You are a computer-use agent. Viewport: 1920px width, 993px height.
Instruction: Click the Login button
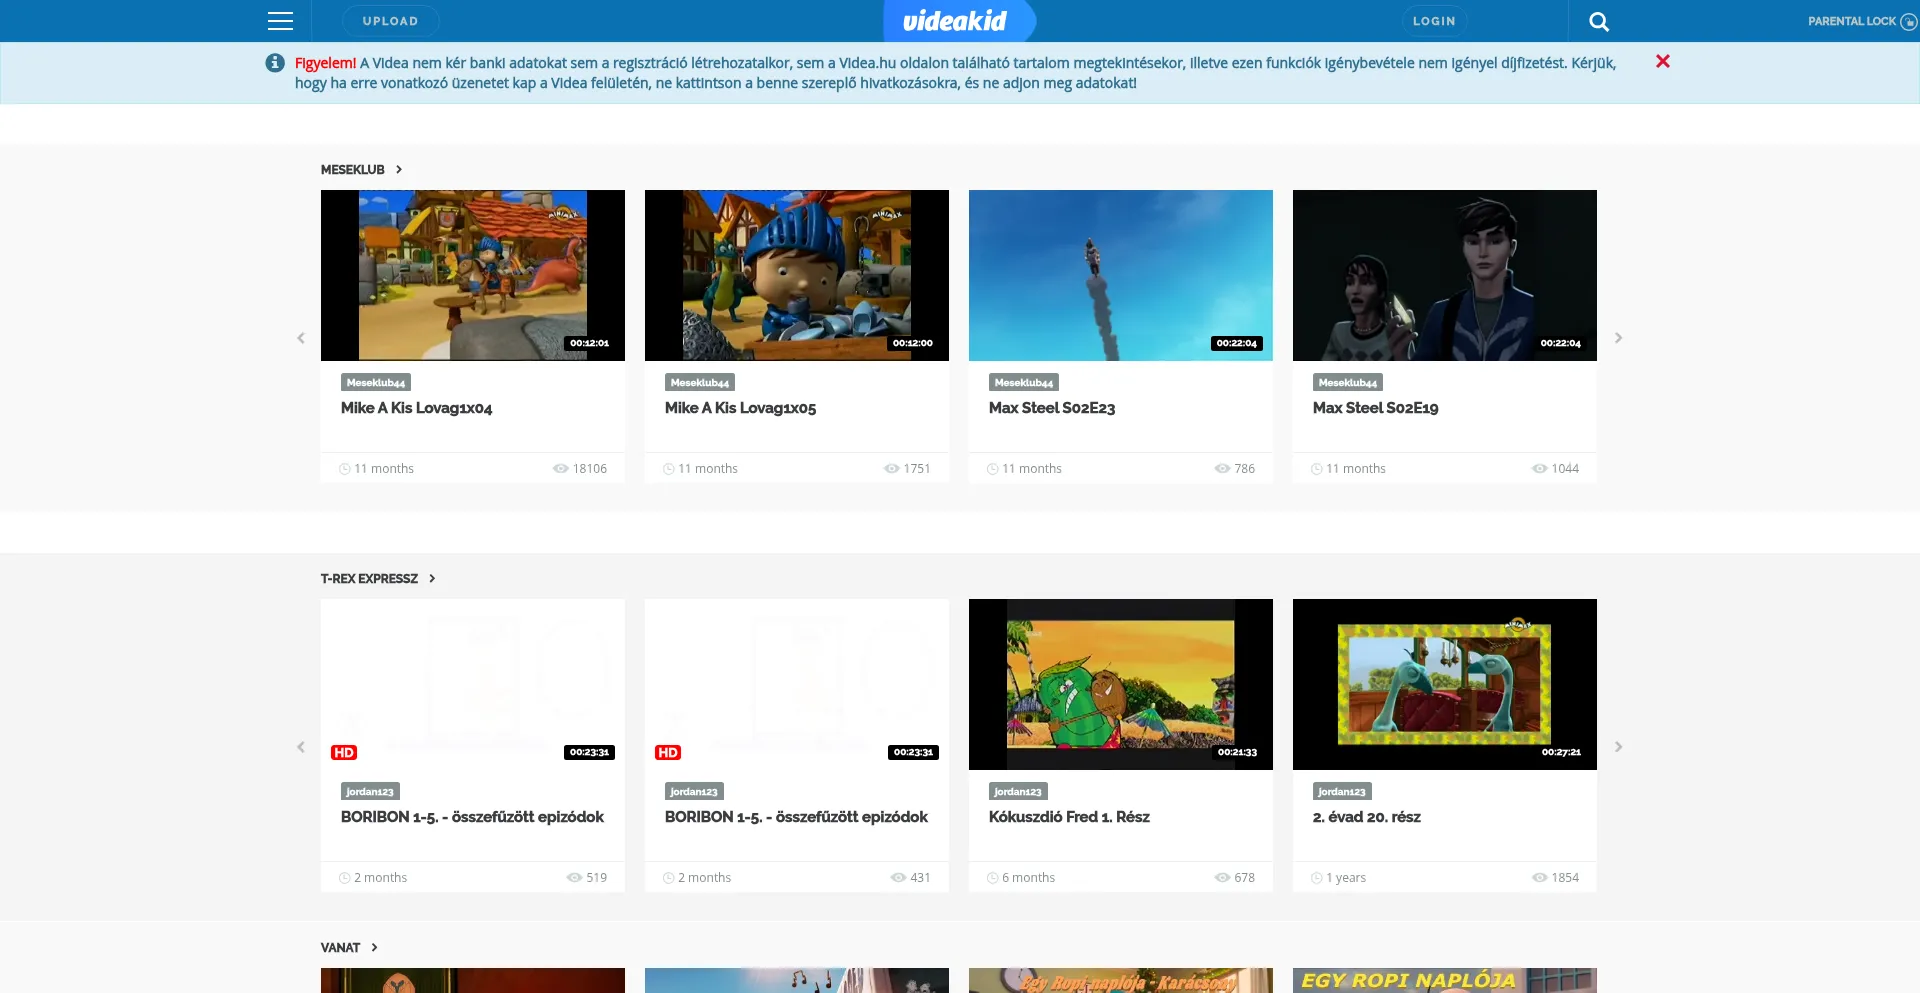(x=1433, y=21)
